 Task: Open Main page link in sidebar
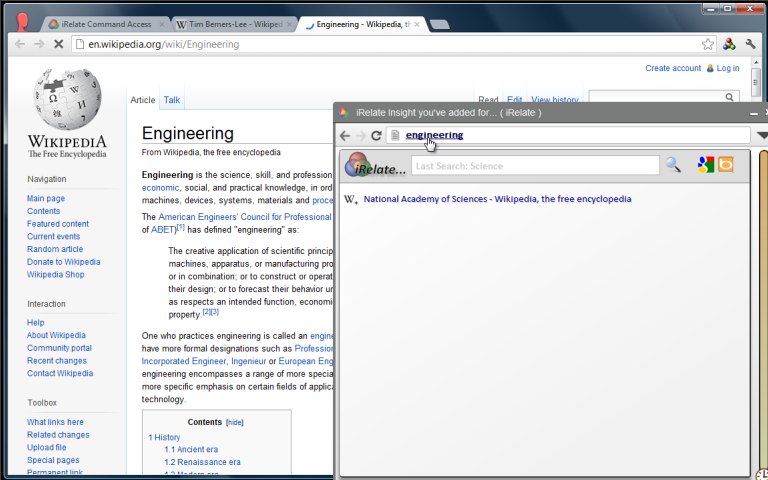click(46, 198)
